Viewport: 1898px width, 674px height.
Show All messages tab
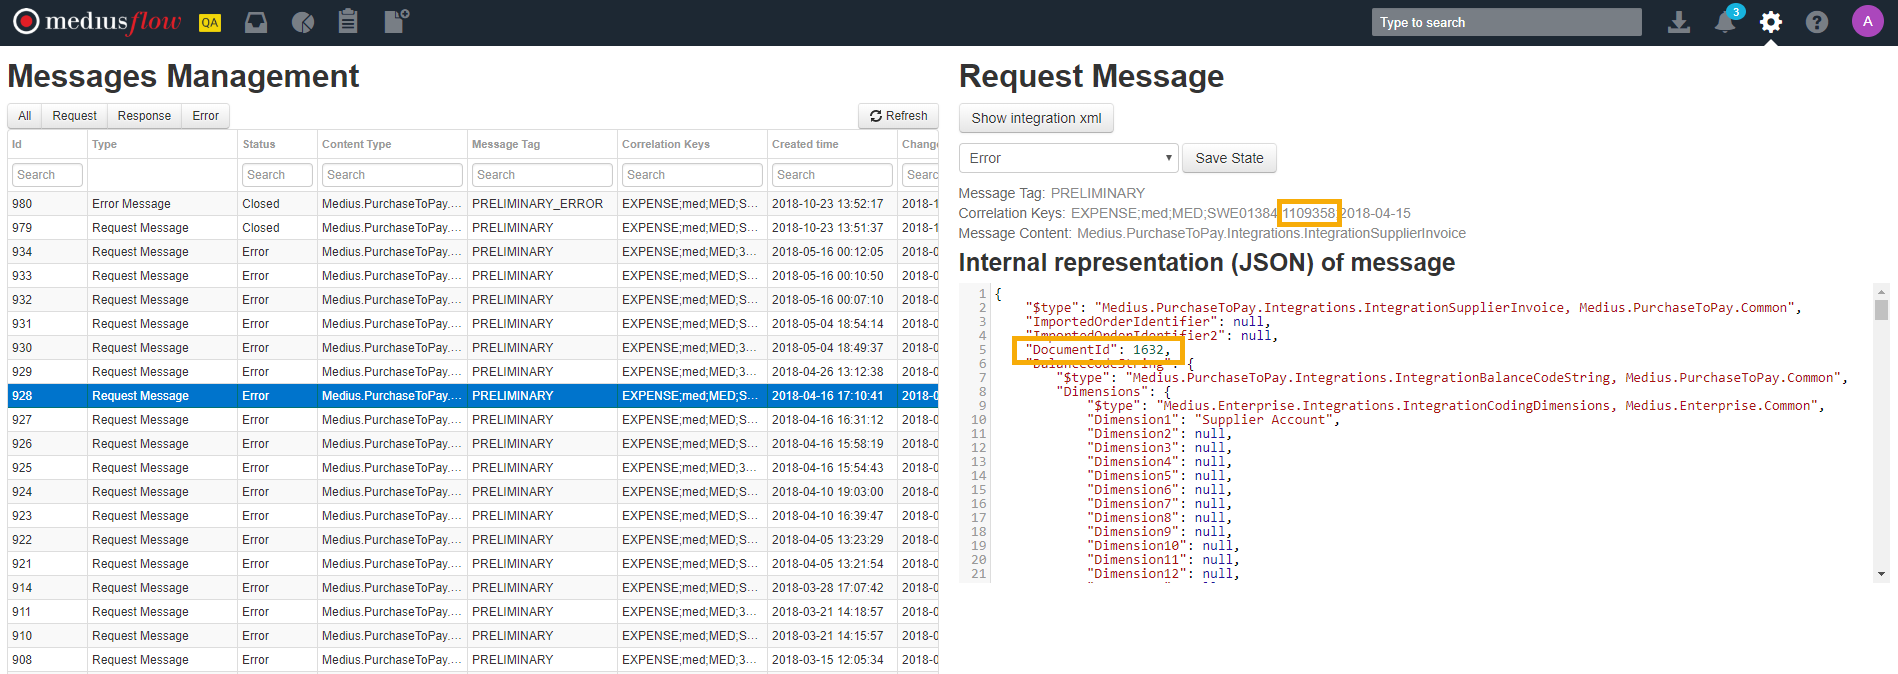pyautogui.click(x=25, y=116)
